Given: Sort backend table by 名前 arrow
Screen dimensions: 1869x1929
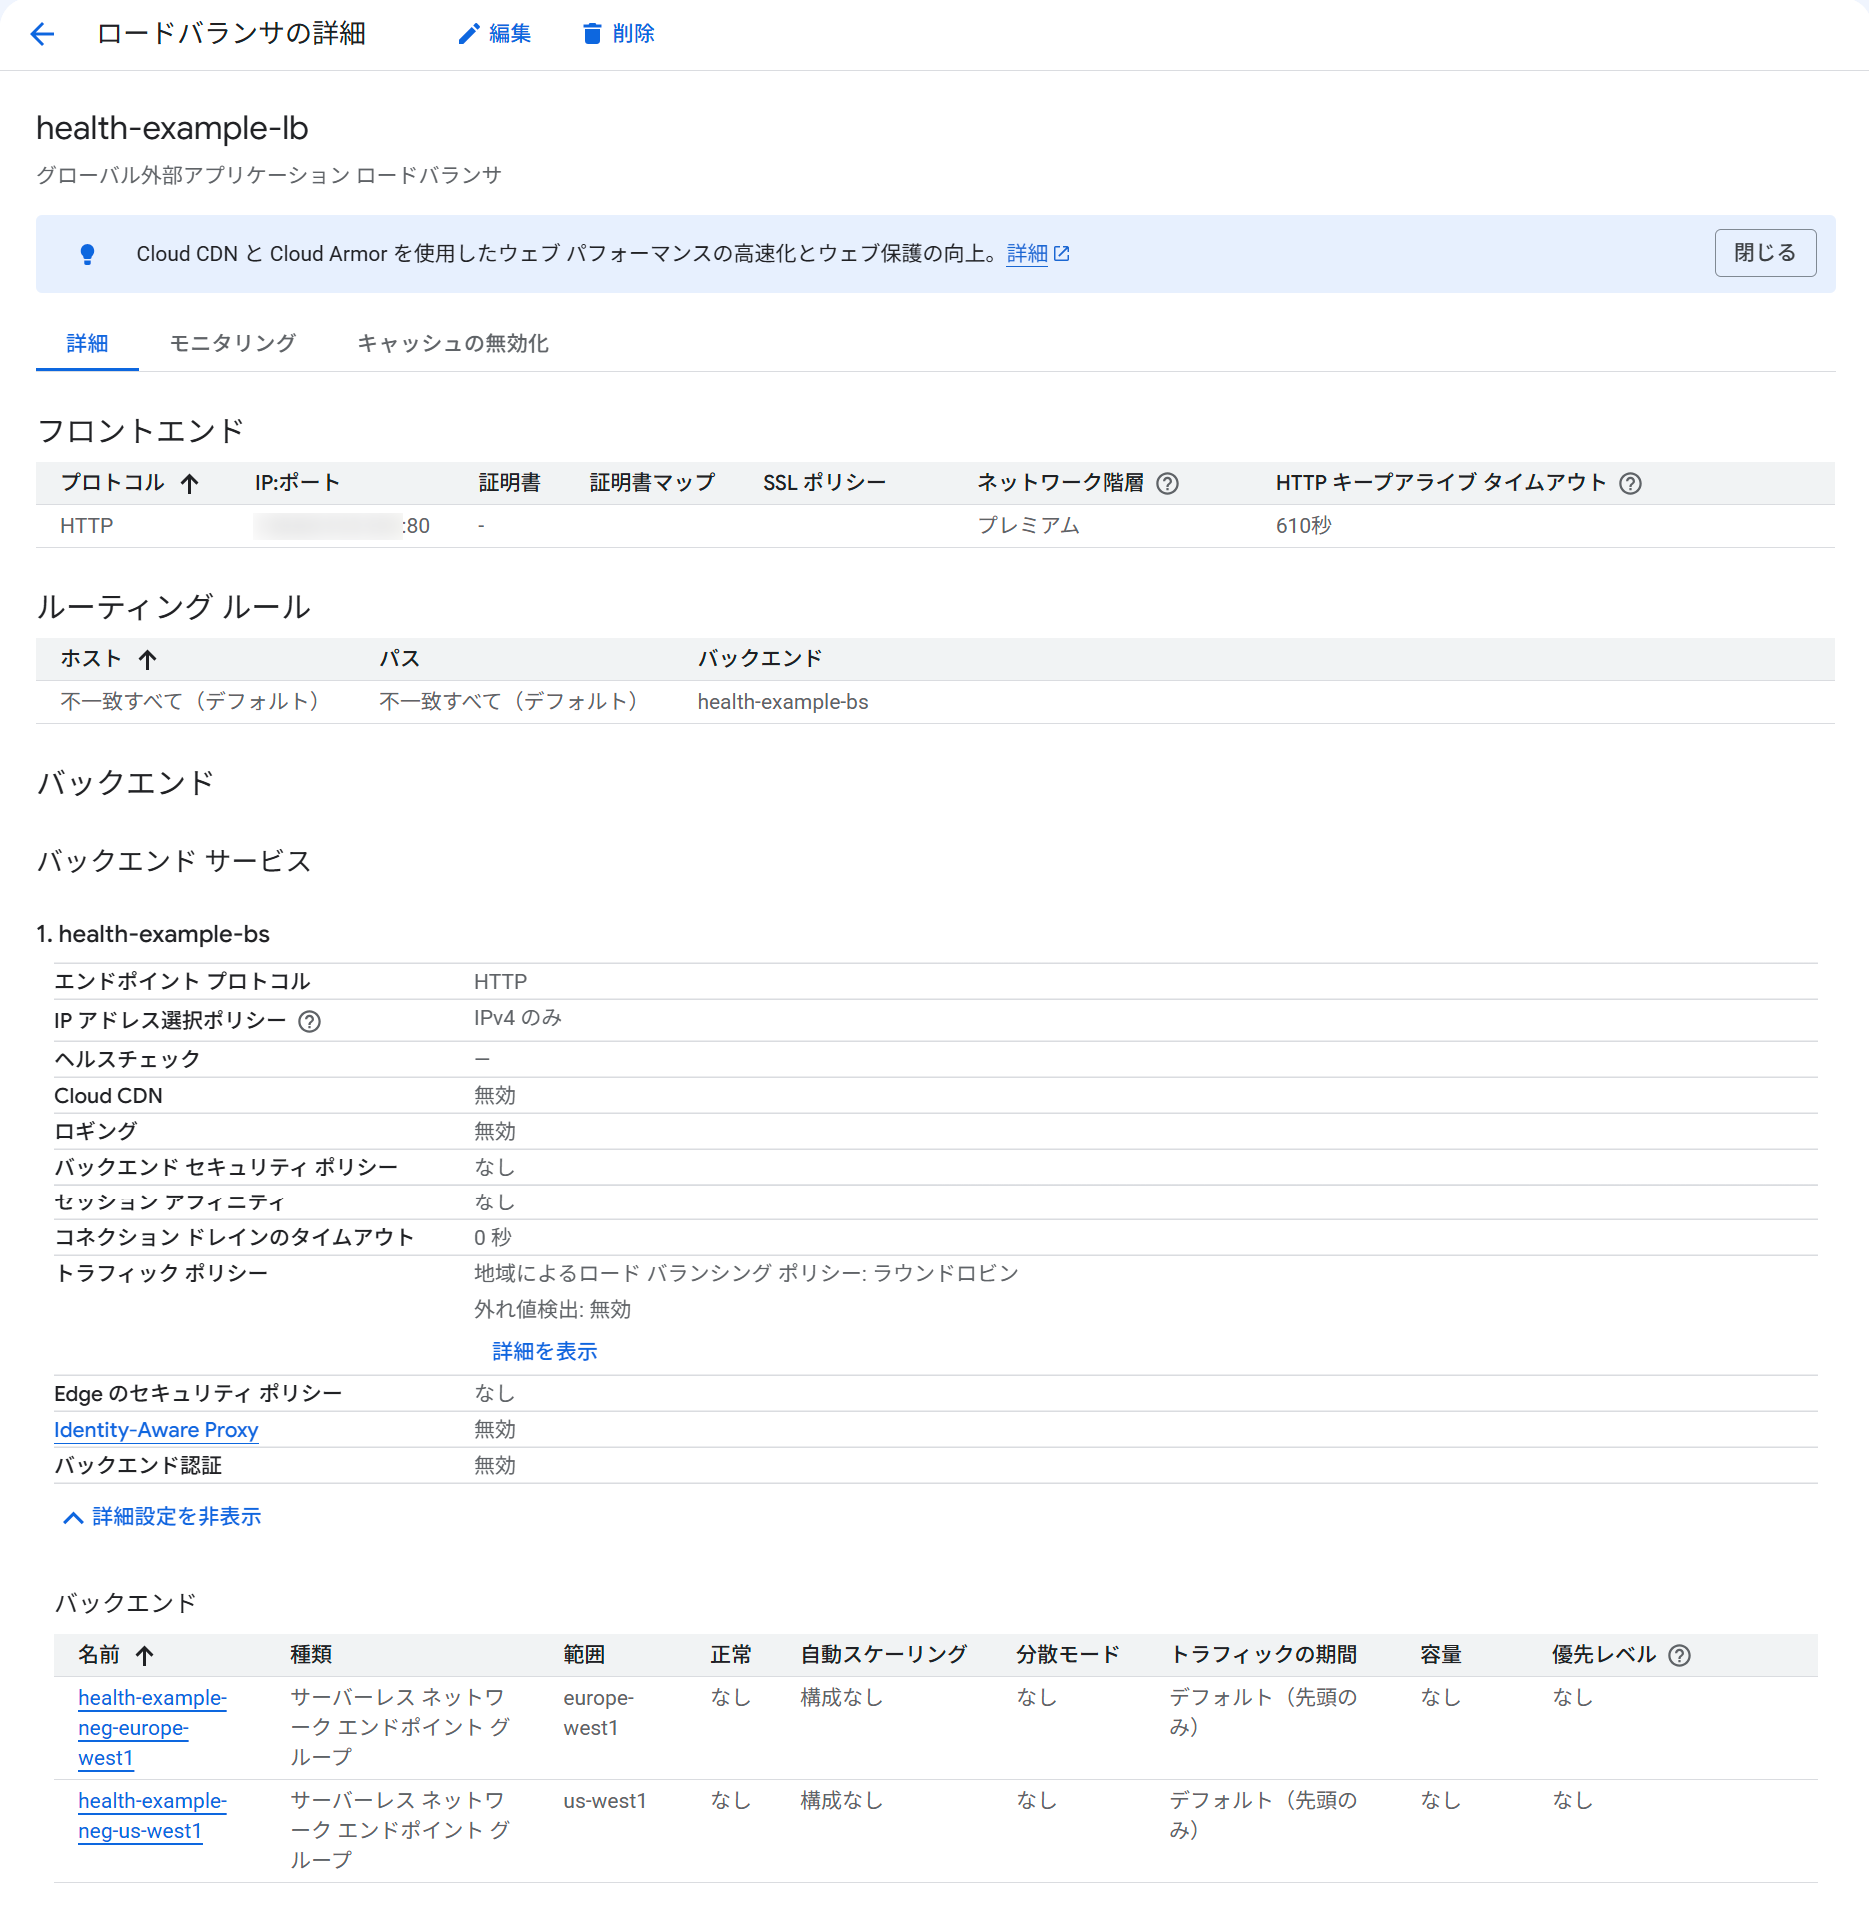Looking at the screenshot, I should [145, 1656].
